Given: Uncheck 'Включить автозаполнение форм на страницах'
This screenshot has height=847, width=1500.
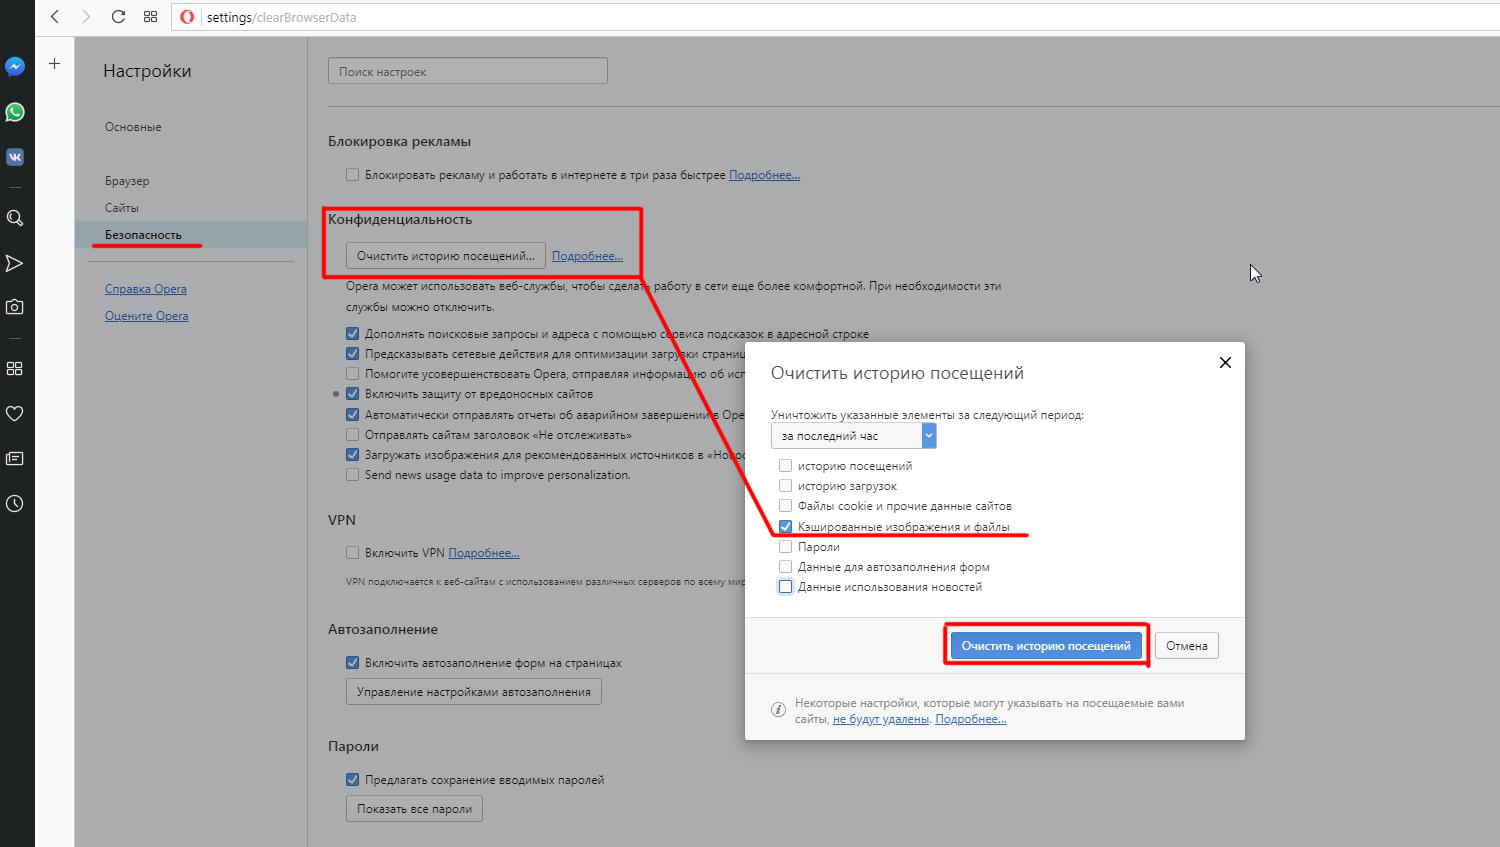Looking at the screenshot, I should click(x=352, y=663).
